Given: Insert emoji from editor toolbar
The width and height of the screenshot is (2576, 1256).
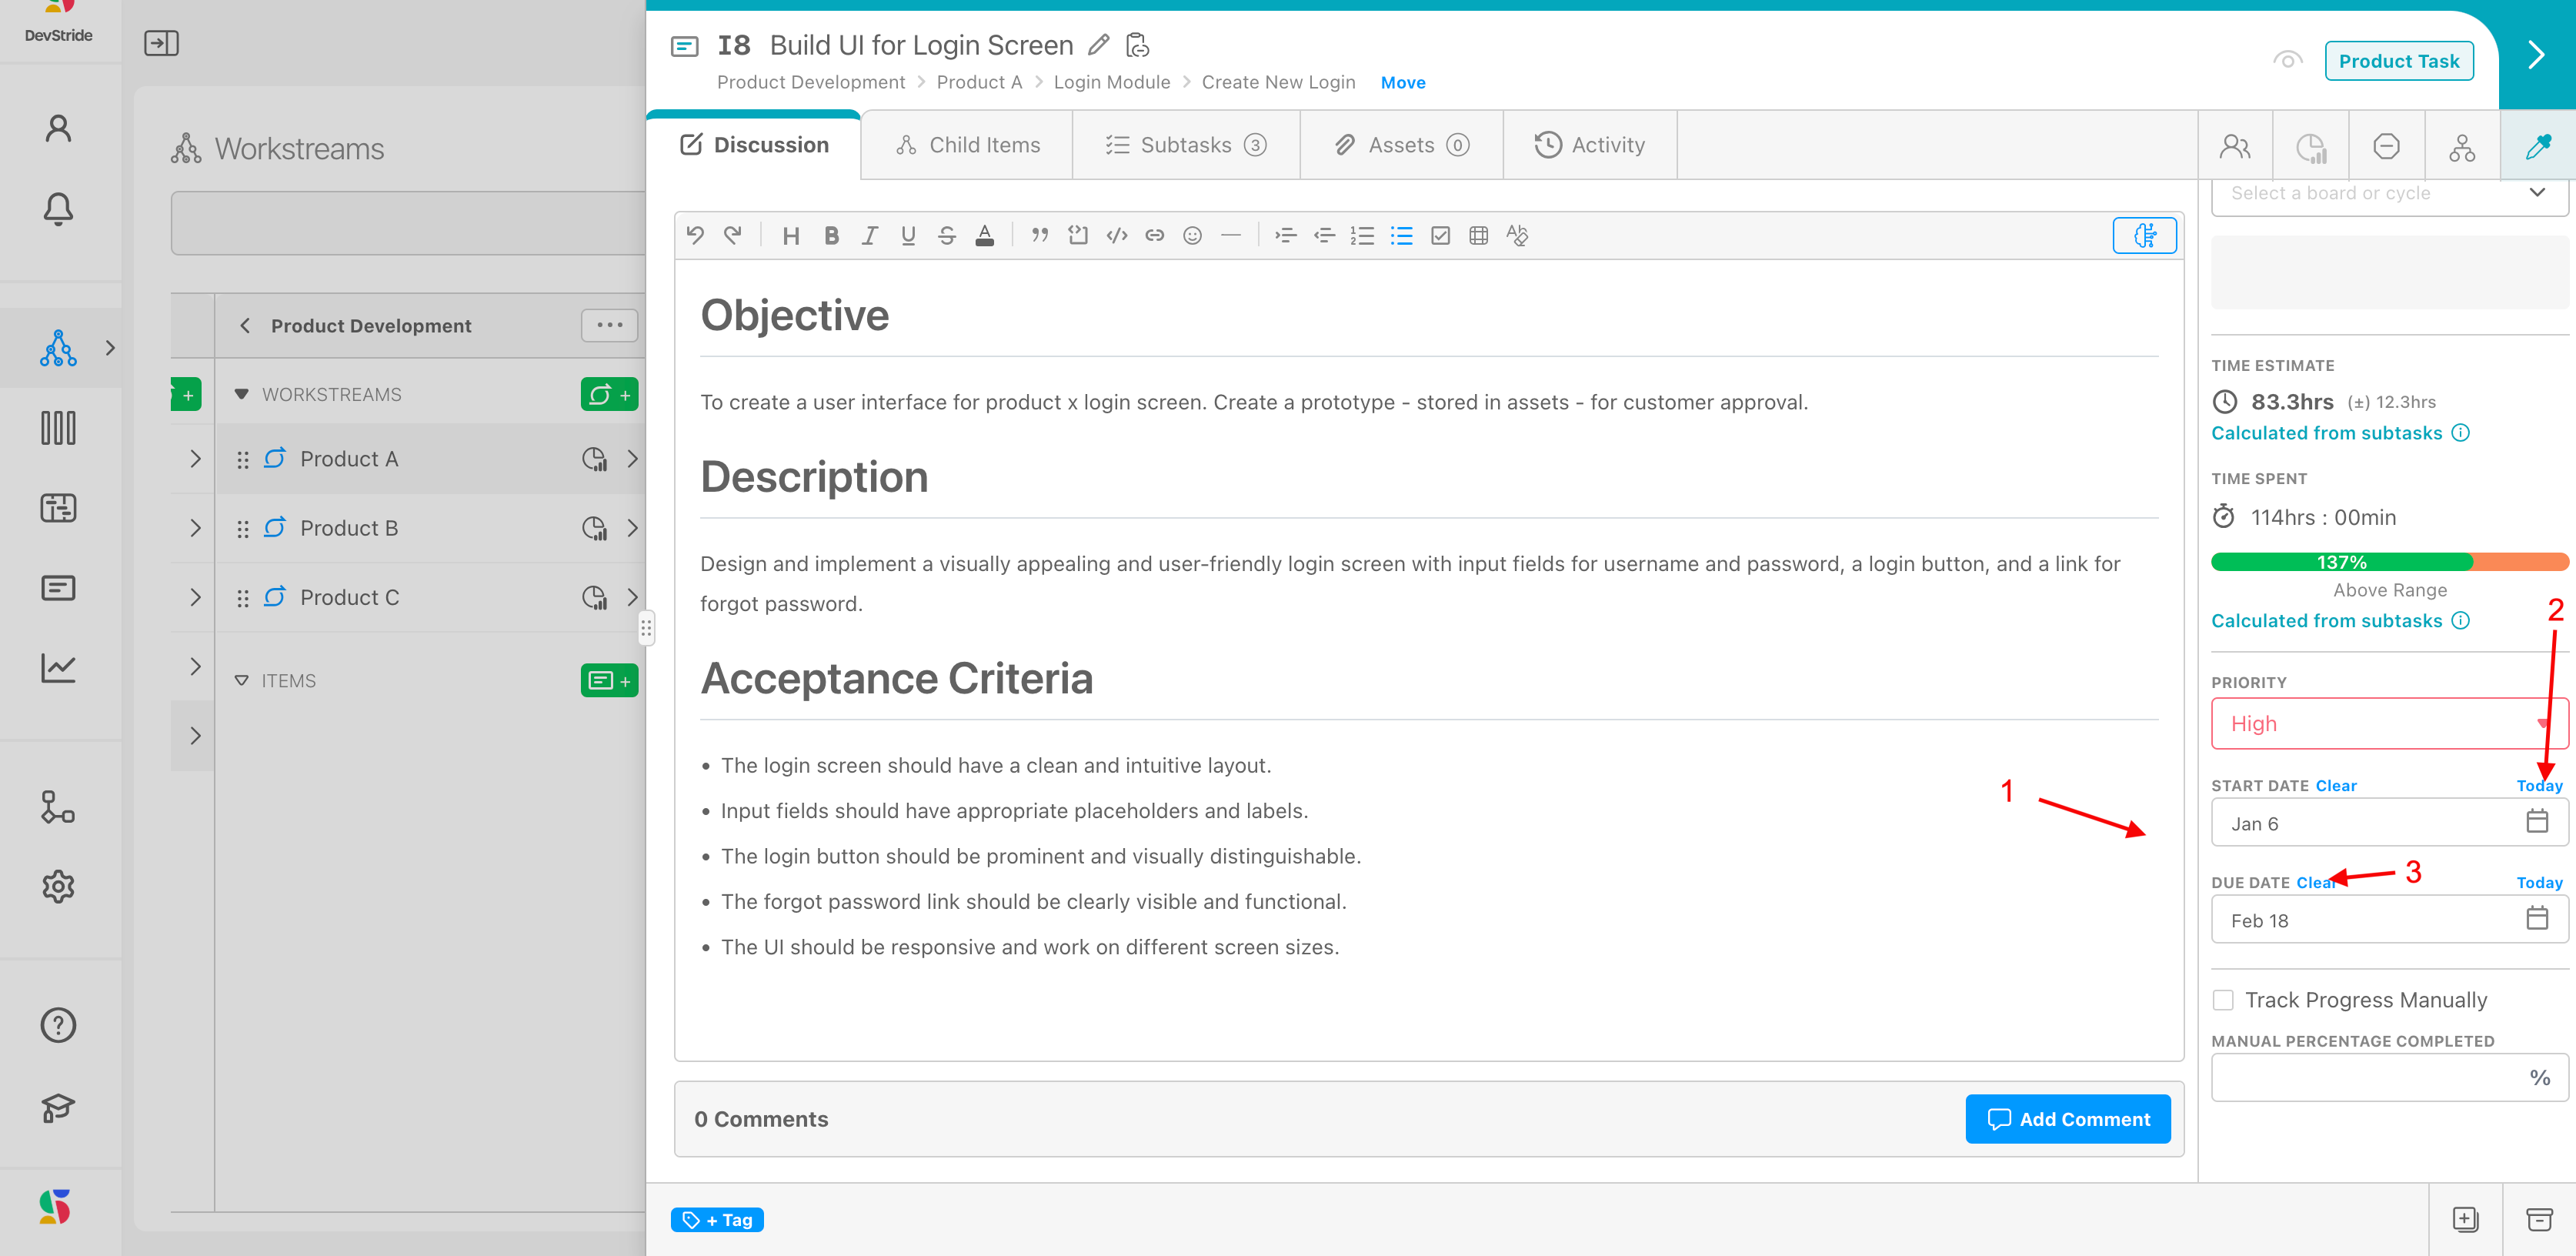Looking at the screenshot, I should click(x=1192, y=236).
